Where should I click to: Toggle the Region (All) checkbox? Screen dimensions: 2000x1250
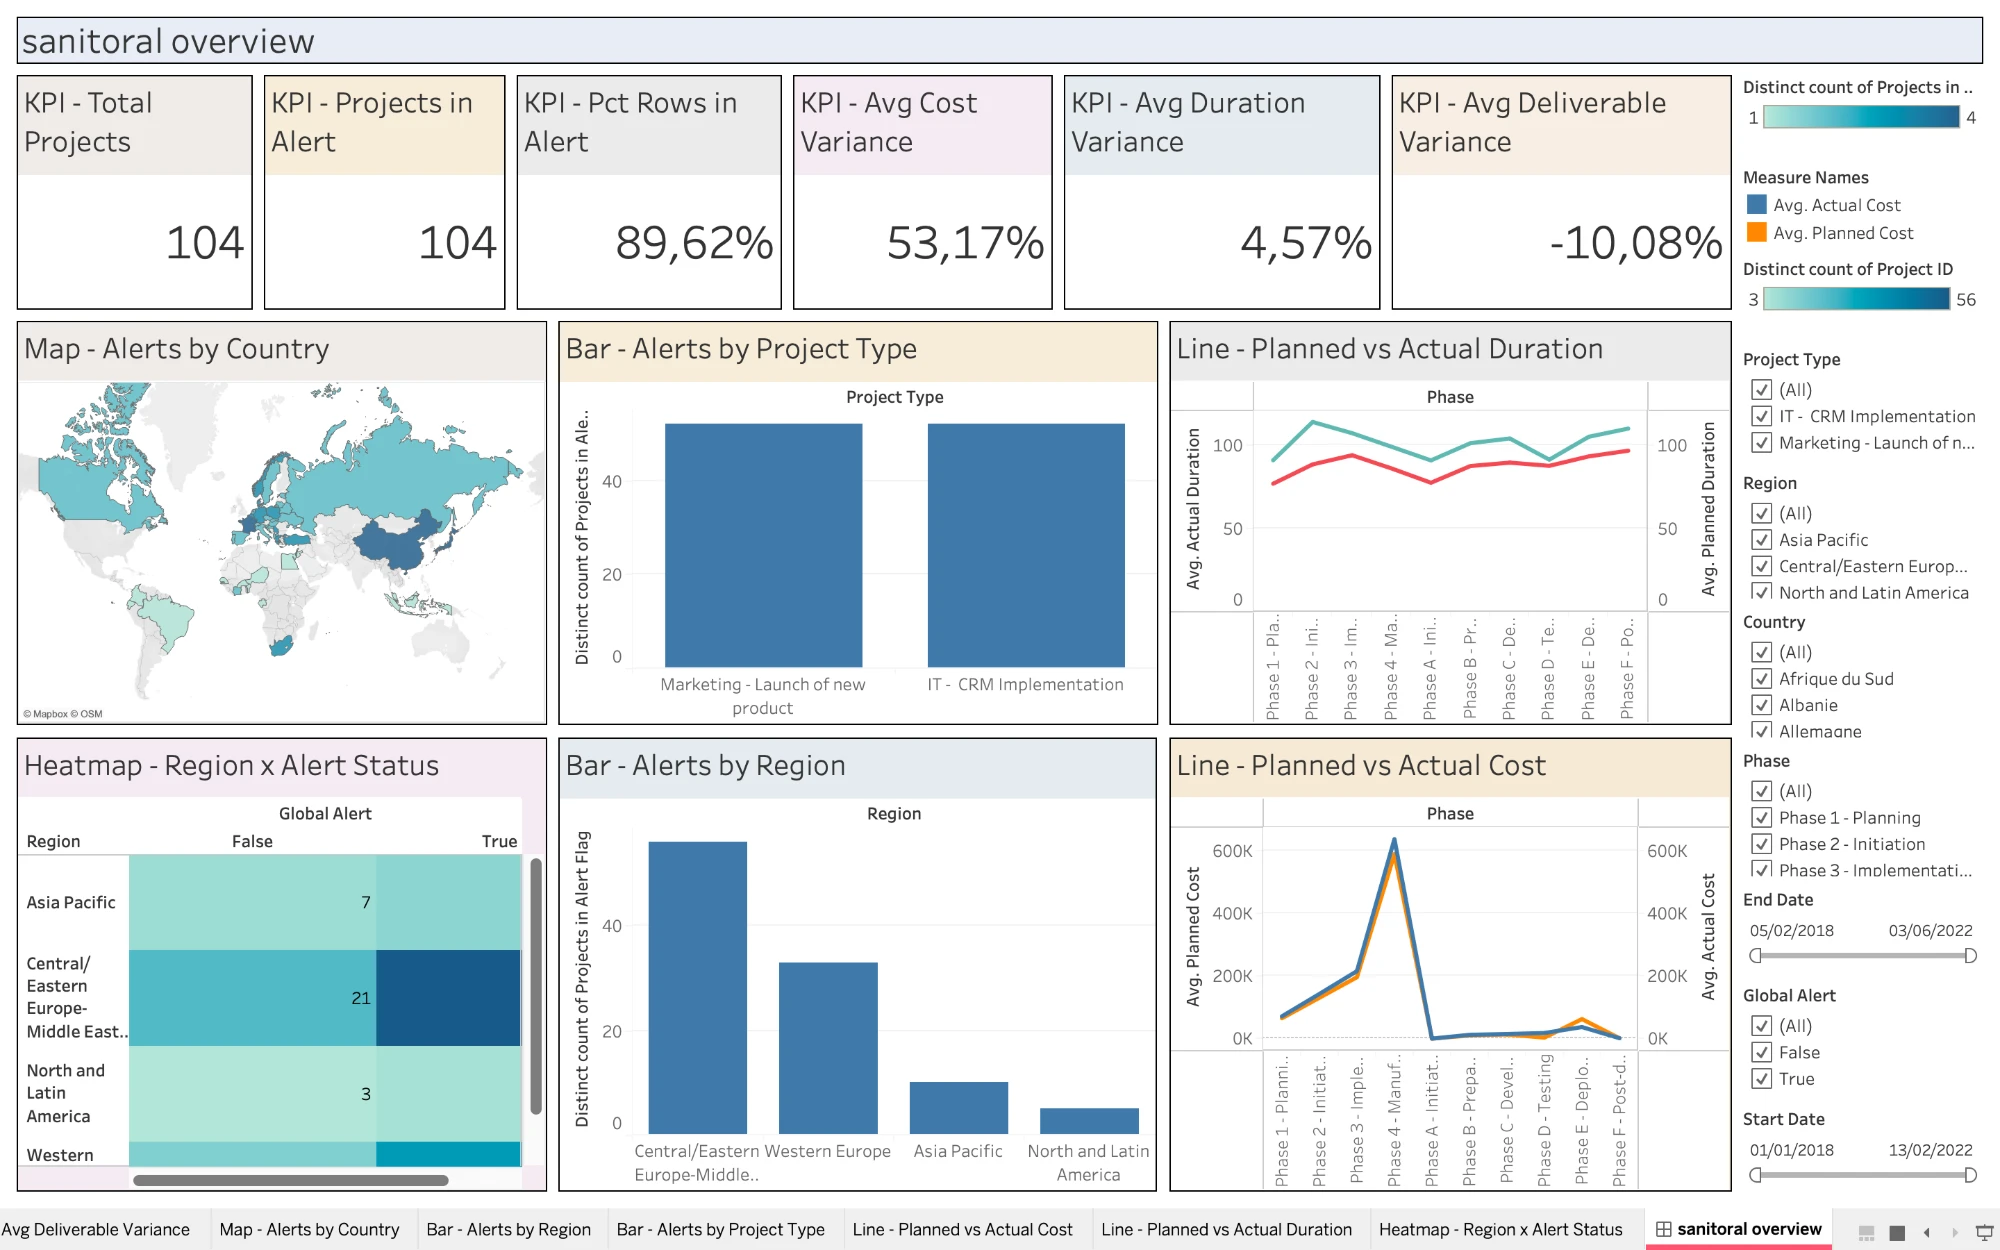coord(1762,513)
